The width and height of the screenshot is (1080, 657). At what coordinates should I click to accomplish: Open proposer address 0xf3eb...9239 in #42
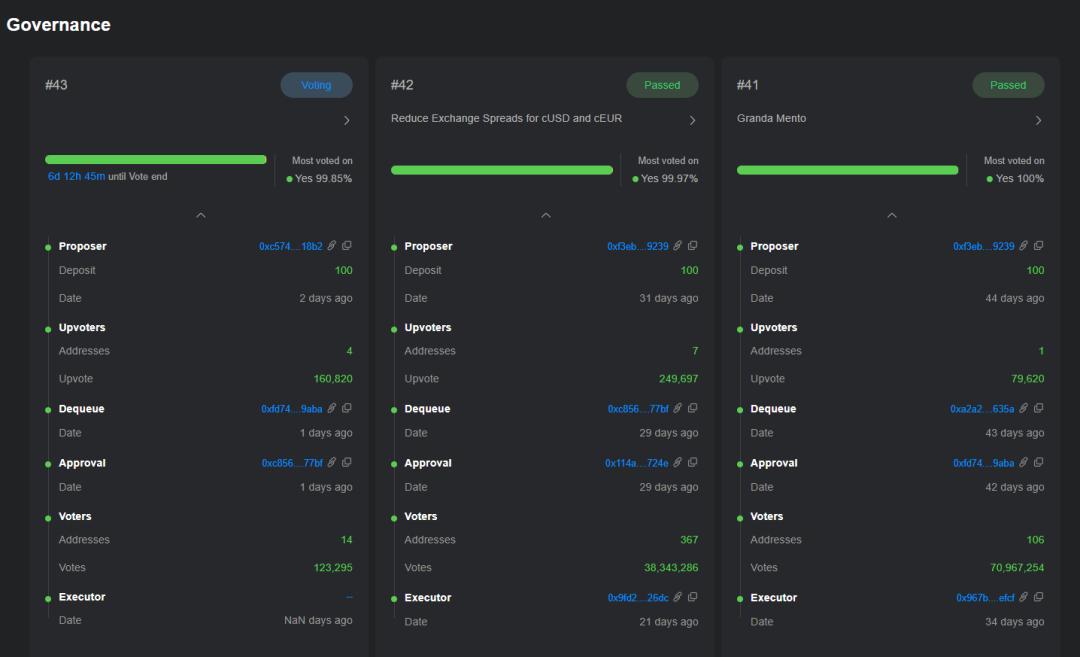tap(638, 247)
